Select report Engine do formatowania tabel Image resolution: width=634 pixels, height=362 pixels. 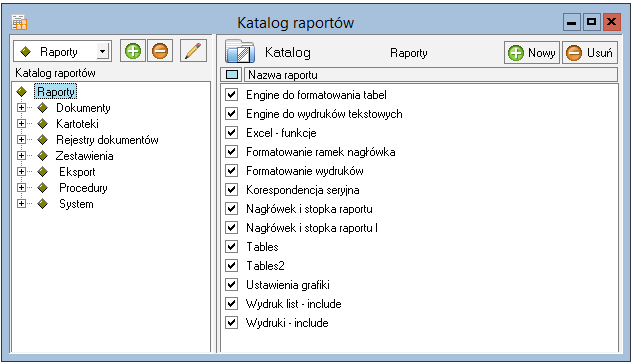[317, 95]
